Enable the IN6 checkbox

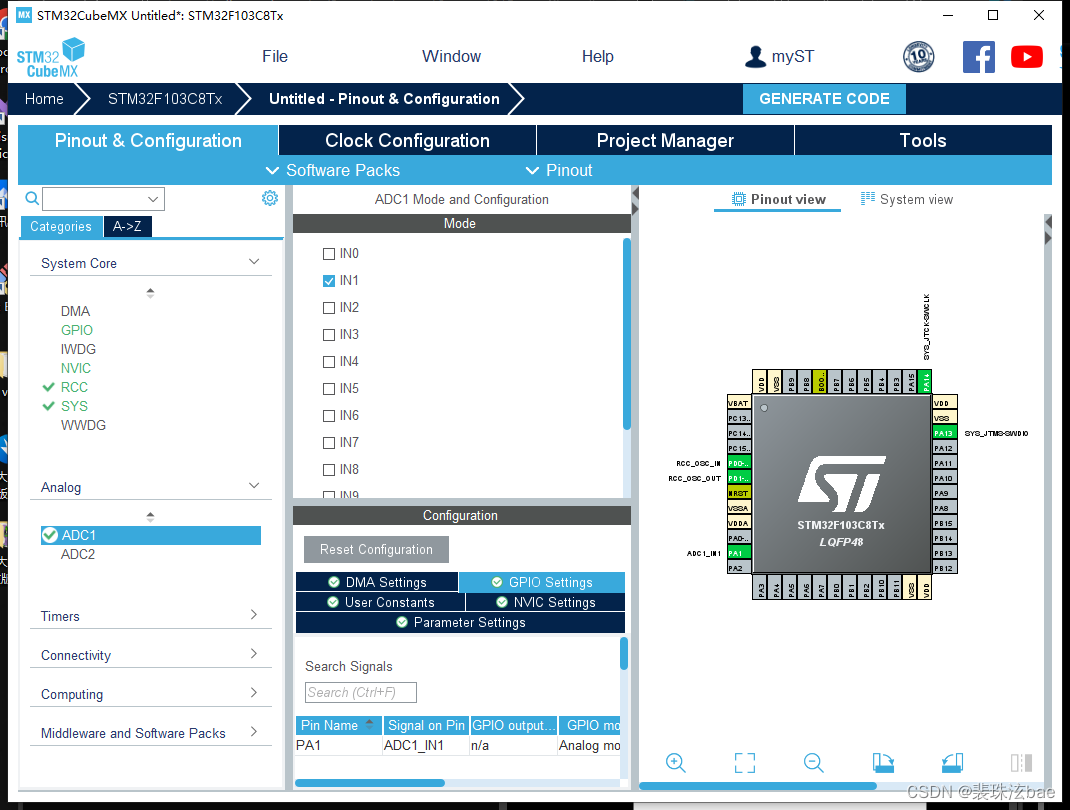click(329, 416)
